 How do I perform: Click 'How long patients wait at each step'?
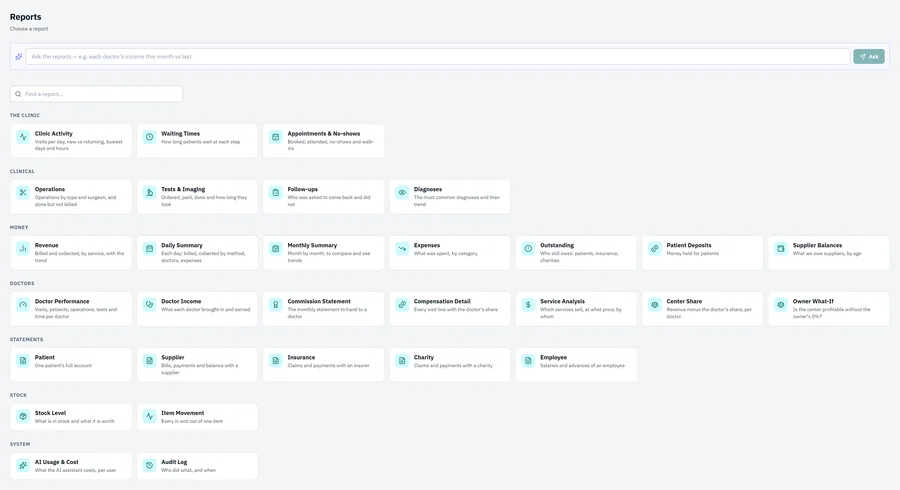point(200,142)
